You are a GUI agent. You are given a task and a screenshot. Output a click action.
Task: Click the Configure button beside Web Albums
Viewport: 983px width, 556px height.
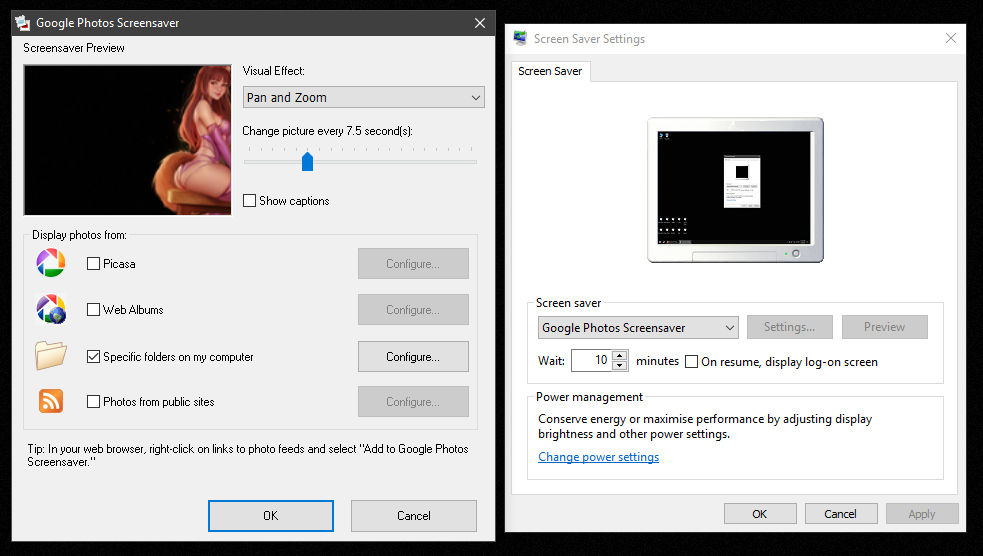coord(413,310)
